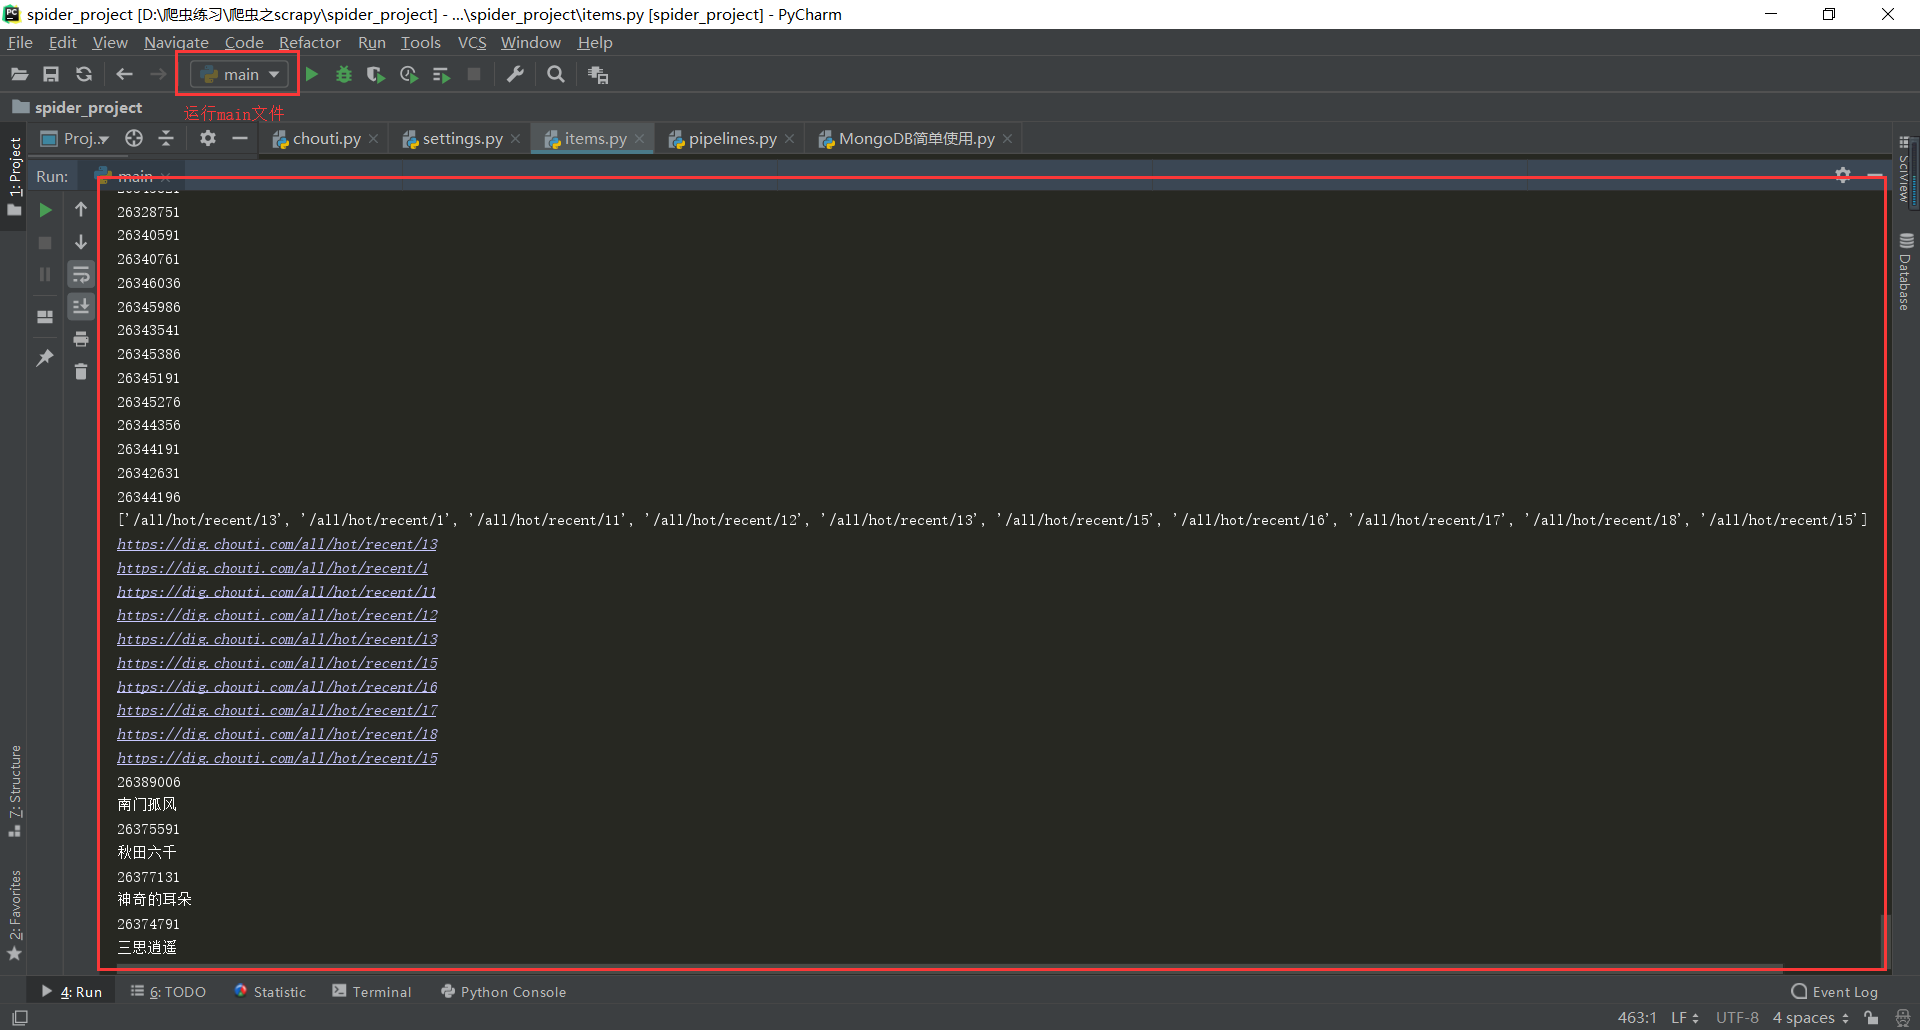The image size is (1920, 1030).
Task: Expand the Proj. view selector dropdown
Action: tap(75, 138)
